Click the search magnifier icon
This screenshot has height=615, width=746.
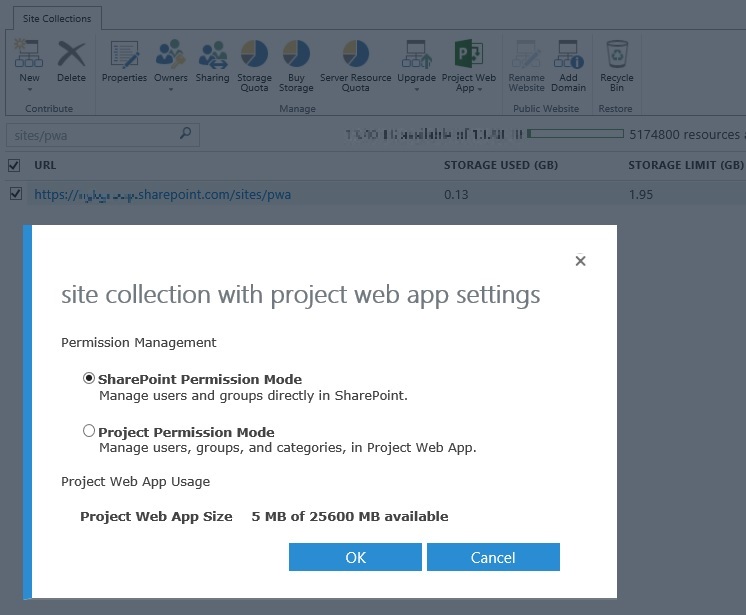point(186,133)
